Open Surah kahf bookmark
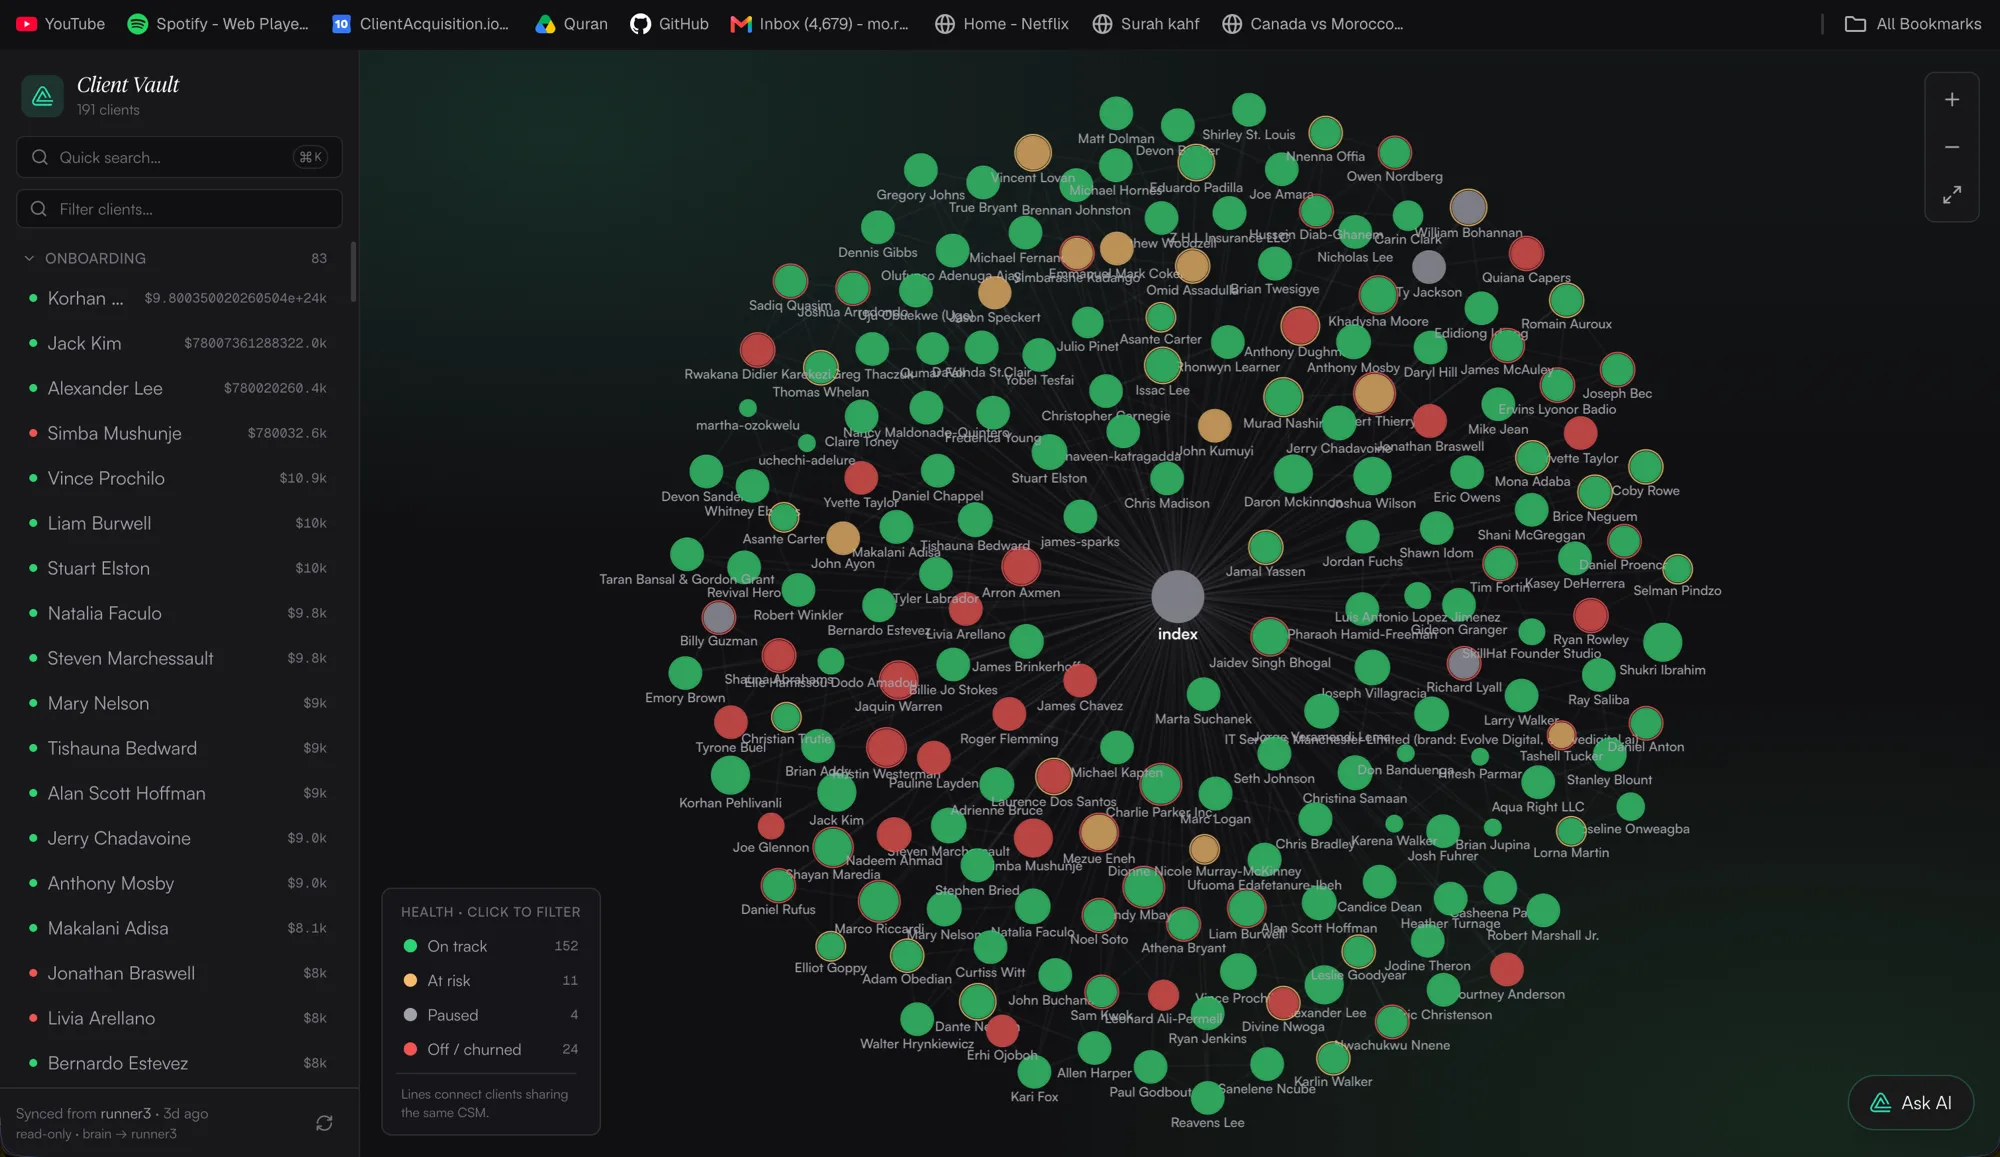The image size is (2000, 1157). tap(1145, 24)
